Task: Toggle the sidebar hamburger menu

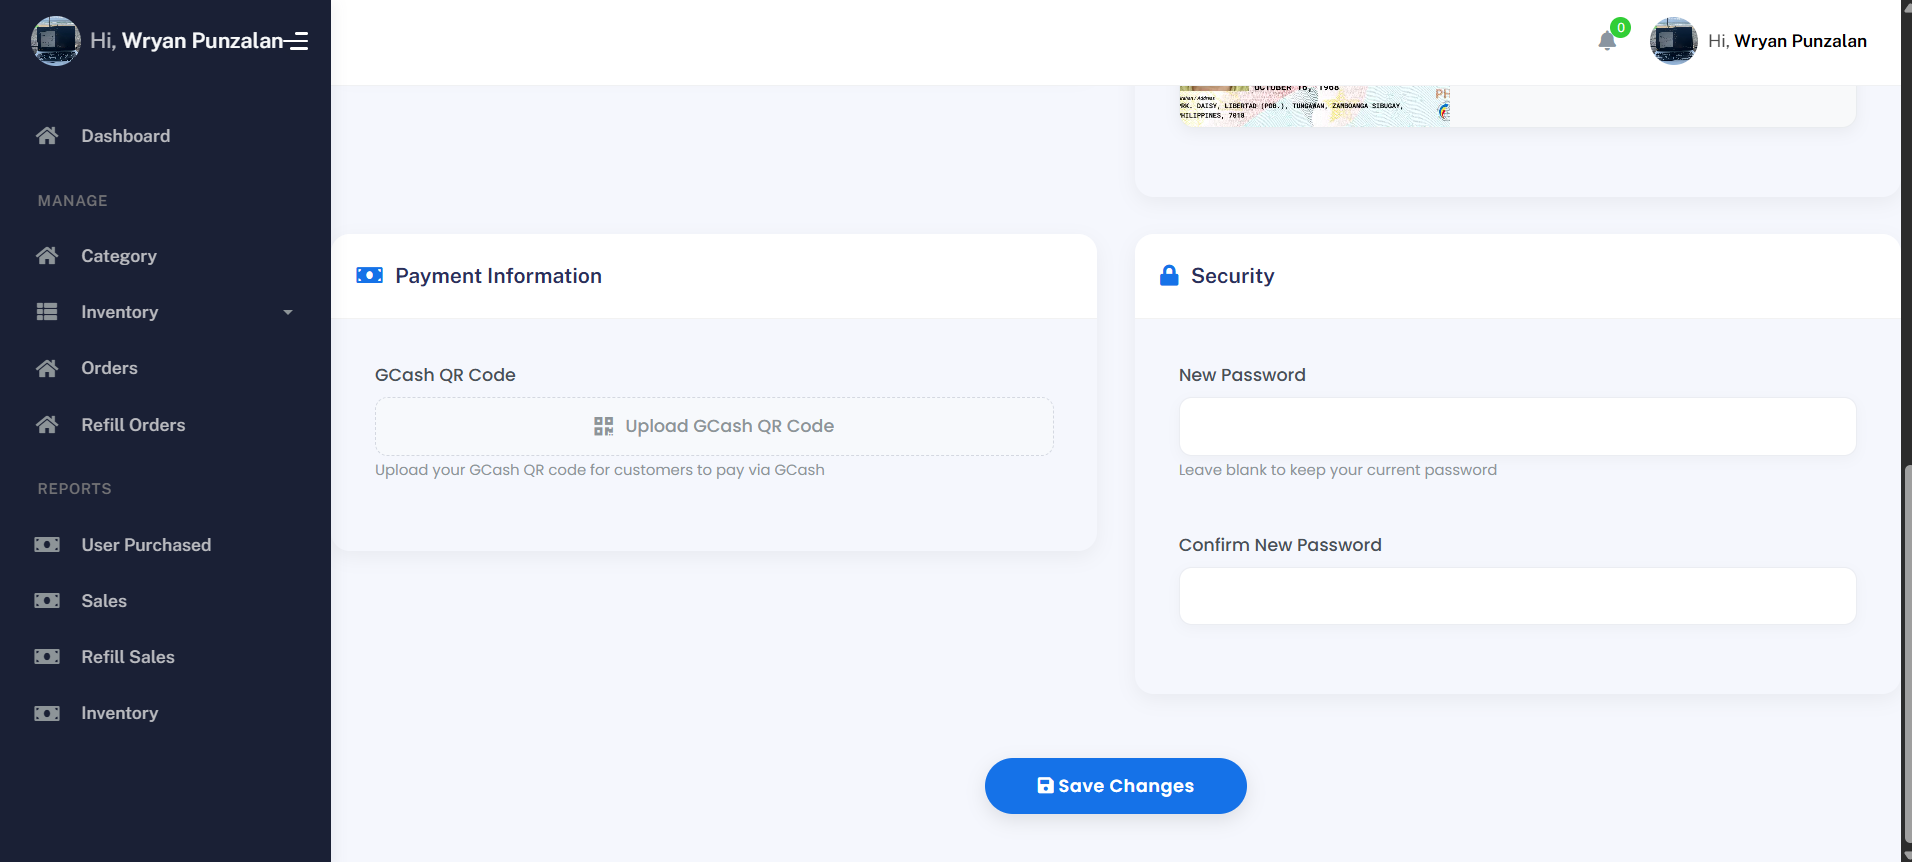Action: 298,41
